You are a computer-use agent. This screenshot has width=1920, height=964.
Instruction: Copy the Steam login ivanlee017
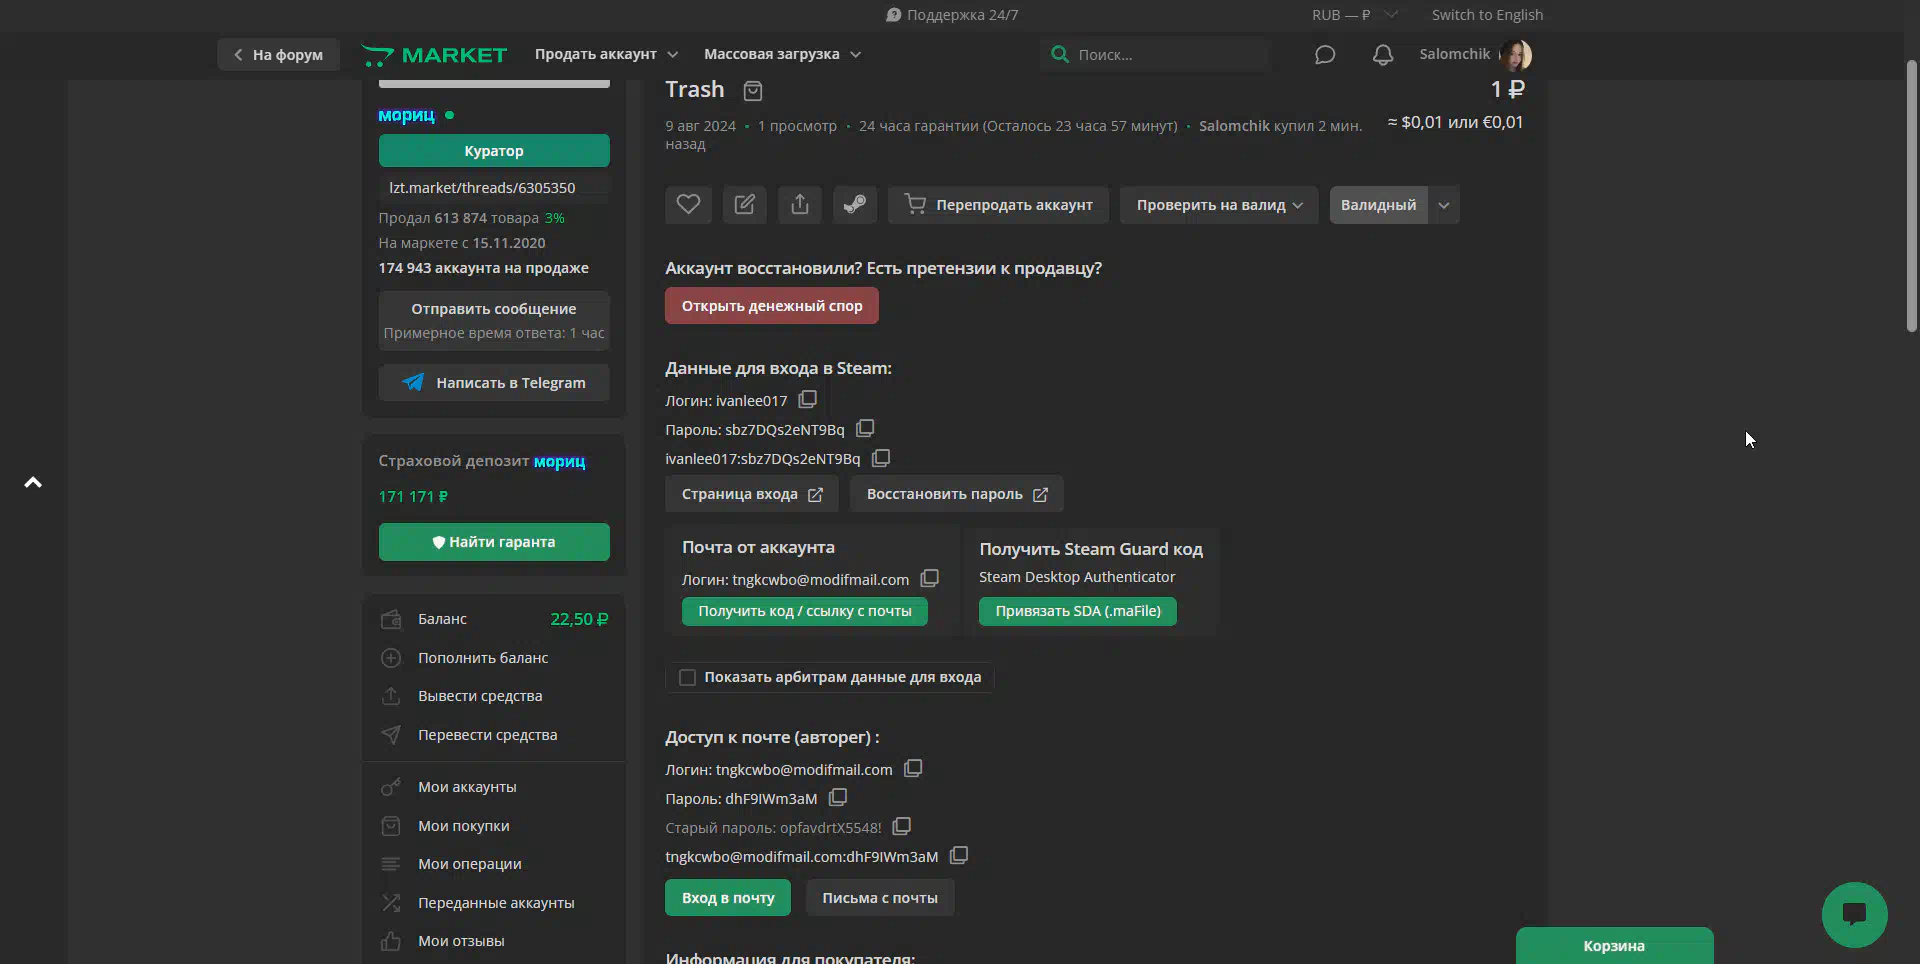pyautogui.click(x=808, y=399)
